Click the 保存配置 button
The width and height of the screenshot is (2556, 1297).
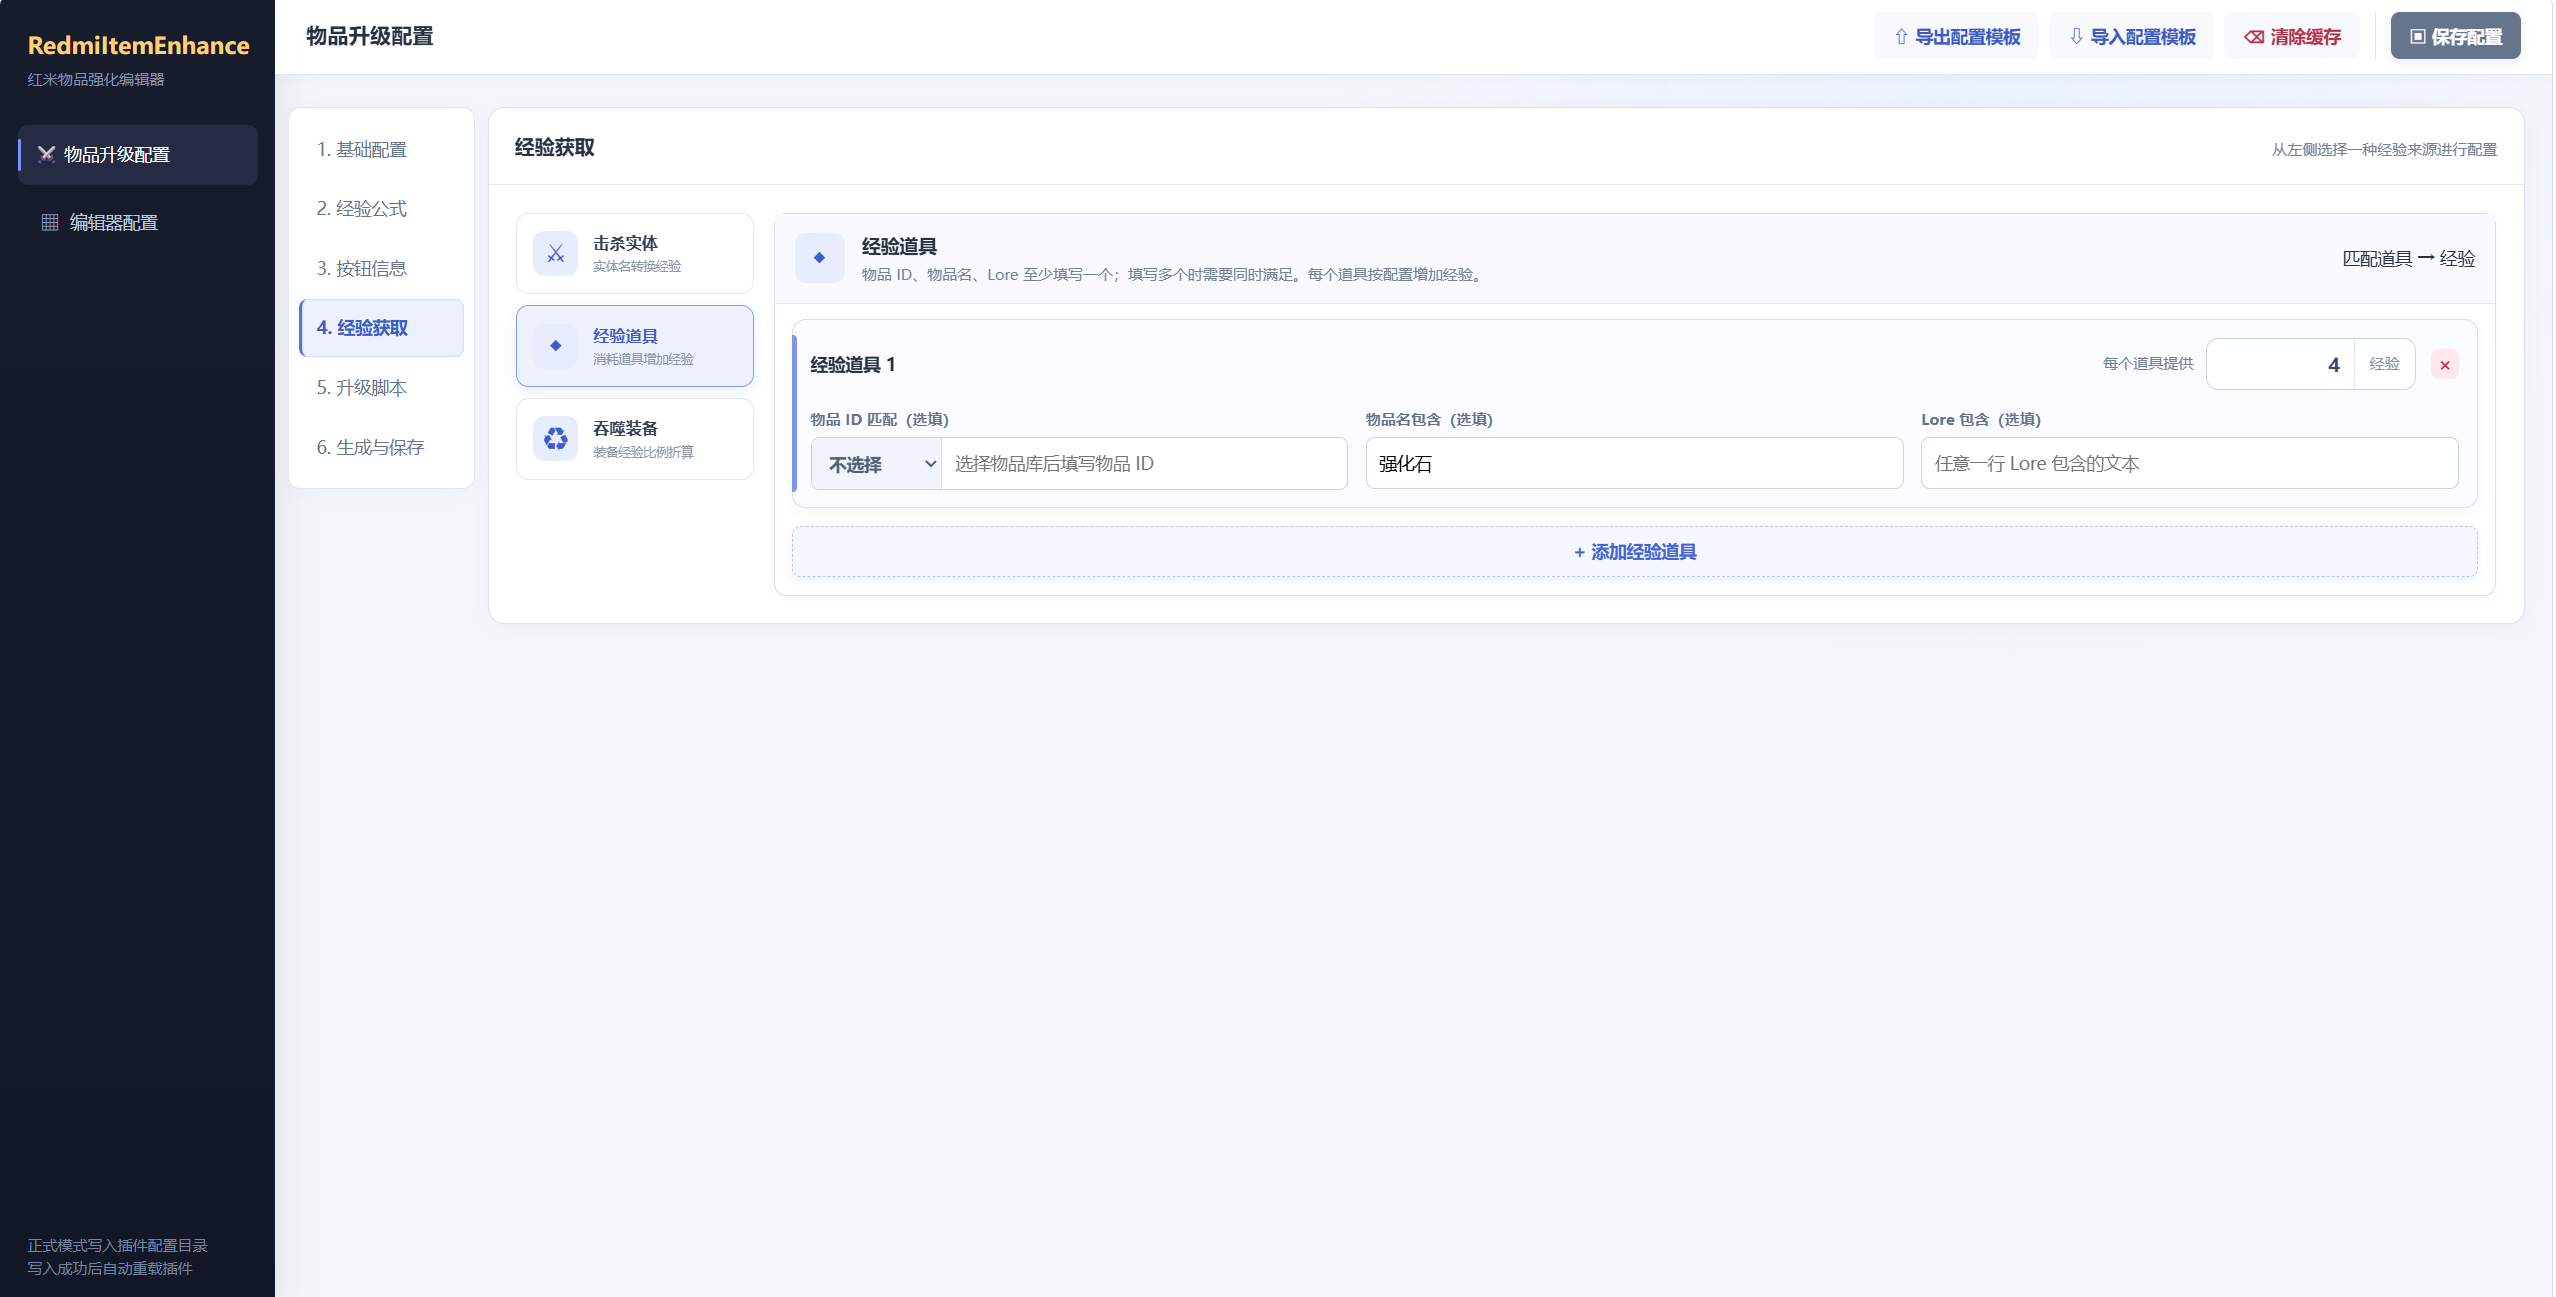tap(2455, 36)
